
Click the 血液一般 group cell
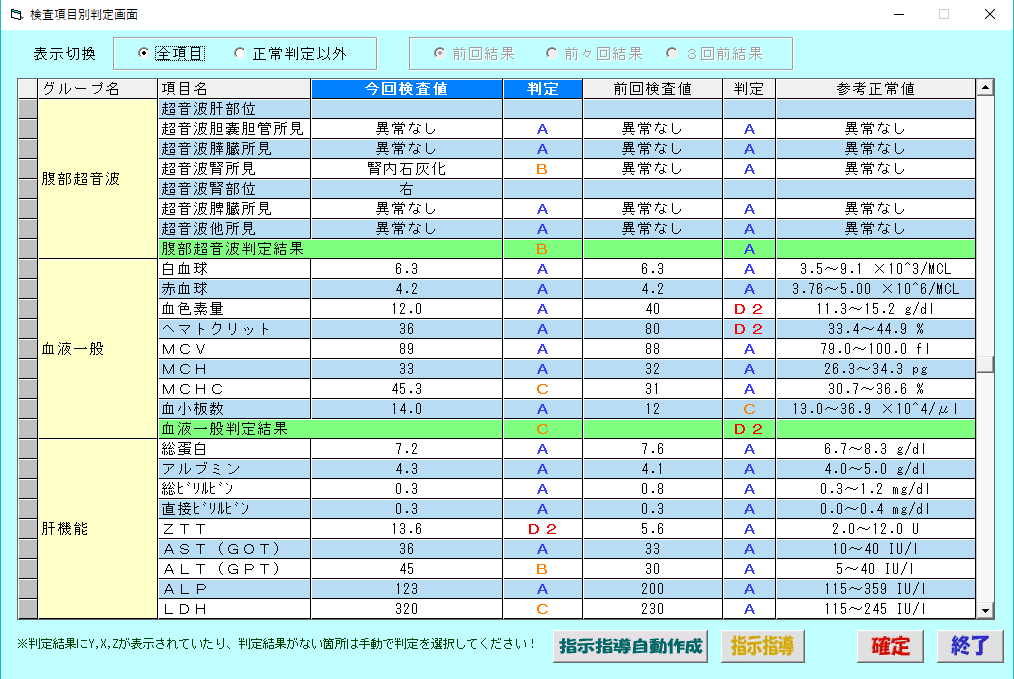click(x=98, y=349)
